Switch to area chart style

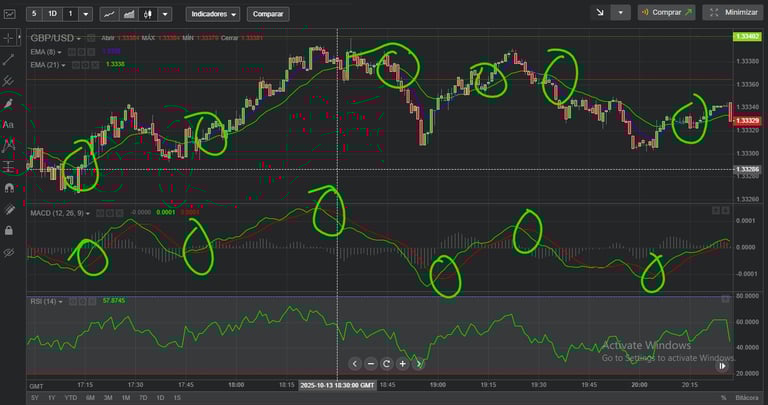coord(129,14)
